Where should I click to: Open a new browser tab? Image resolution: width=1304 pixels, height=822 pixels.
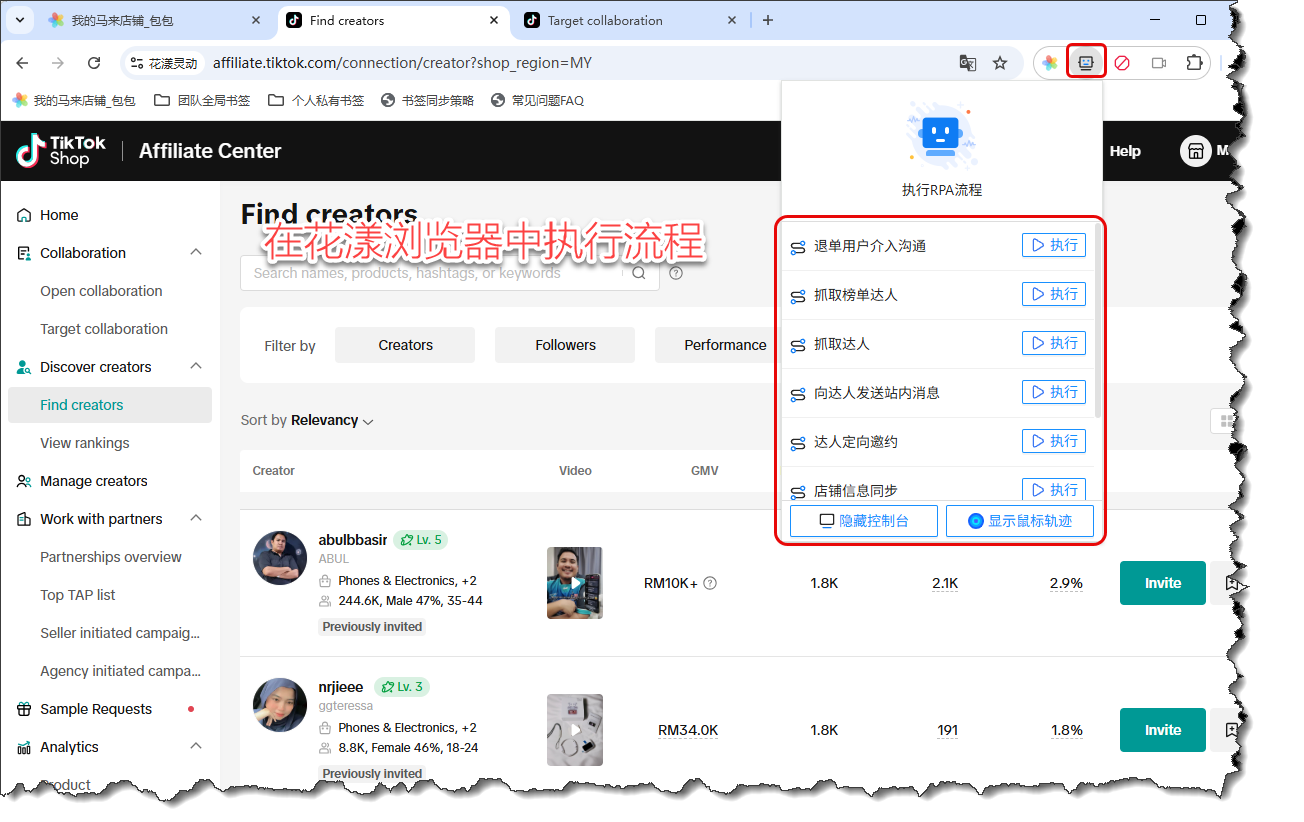click(767, 20)
